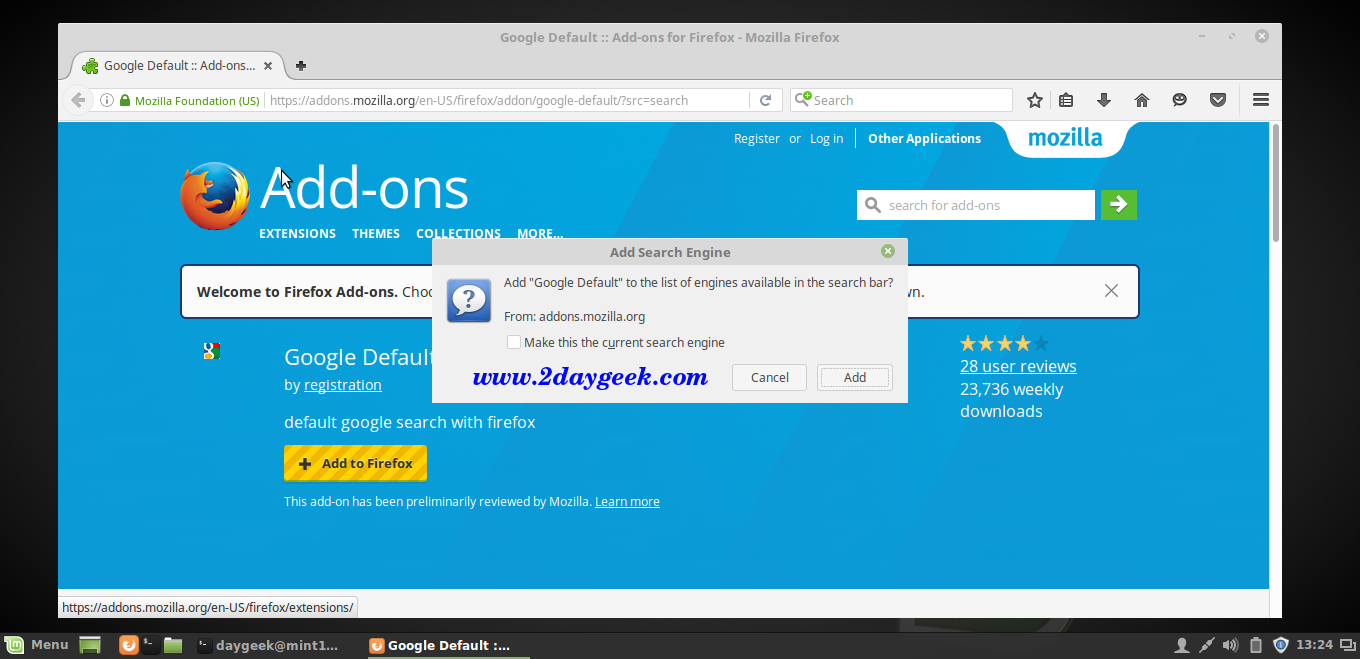The width and height of the screenshot is (1360, 659).
Task: Click the four-star rating
Action: tap(1004, 343)
